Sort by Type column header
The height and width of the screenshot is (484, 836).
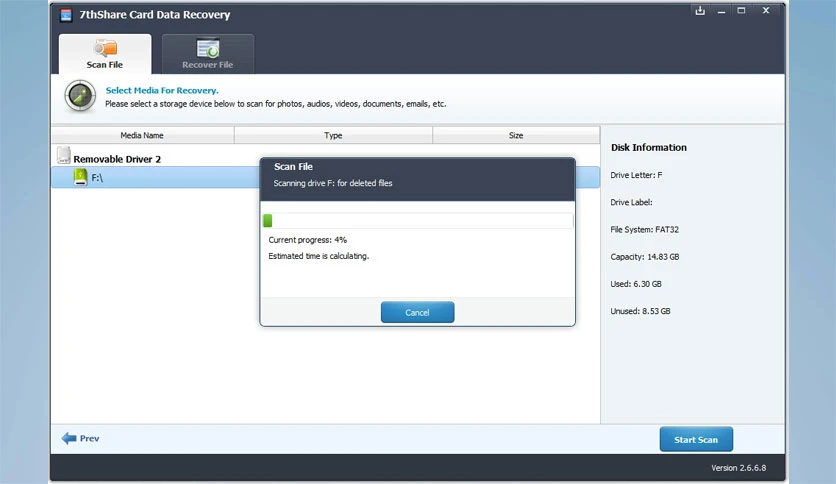pos(333,135)
